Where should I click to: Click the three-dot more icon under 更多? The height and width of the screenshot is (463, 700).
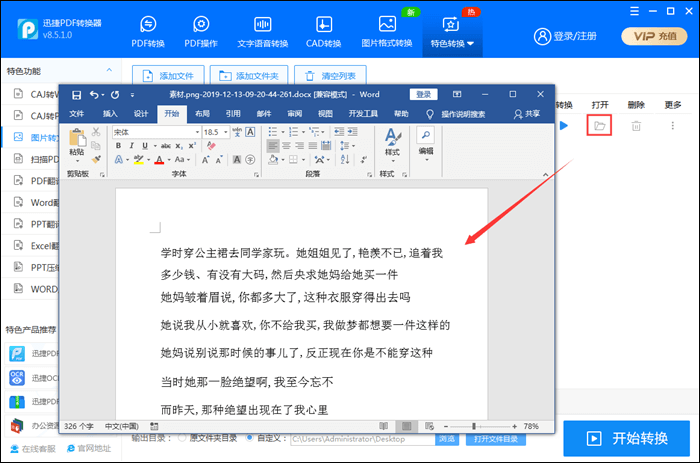(673, 126)
